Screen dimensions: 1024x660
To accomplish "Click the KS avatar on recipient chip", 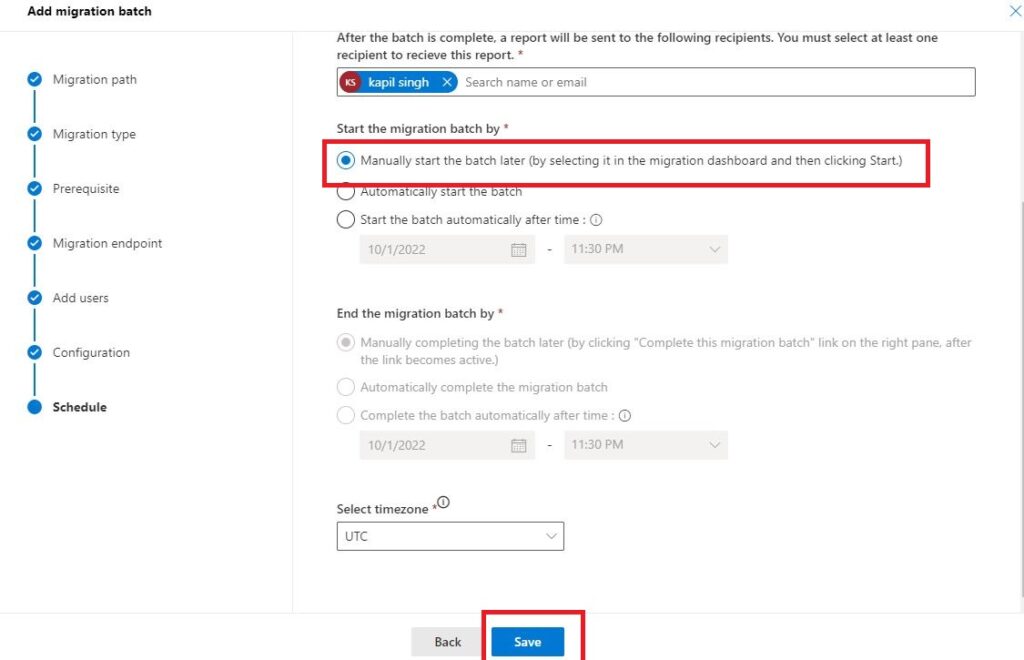I will click(x=350, y=81).
